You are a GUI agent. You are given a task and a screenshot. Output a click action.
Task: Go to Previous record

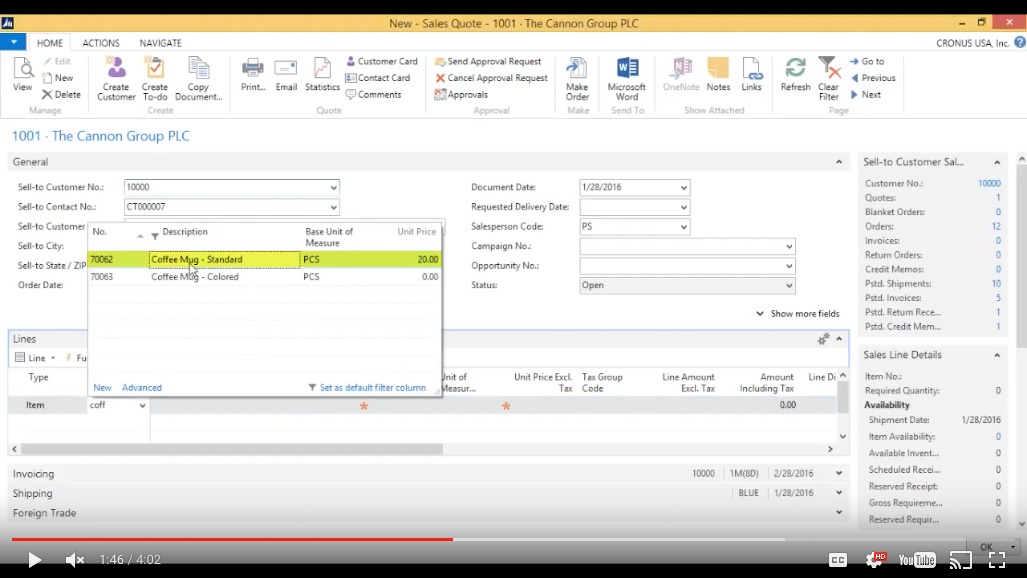coord(873,78)
